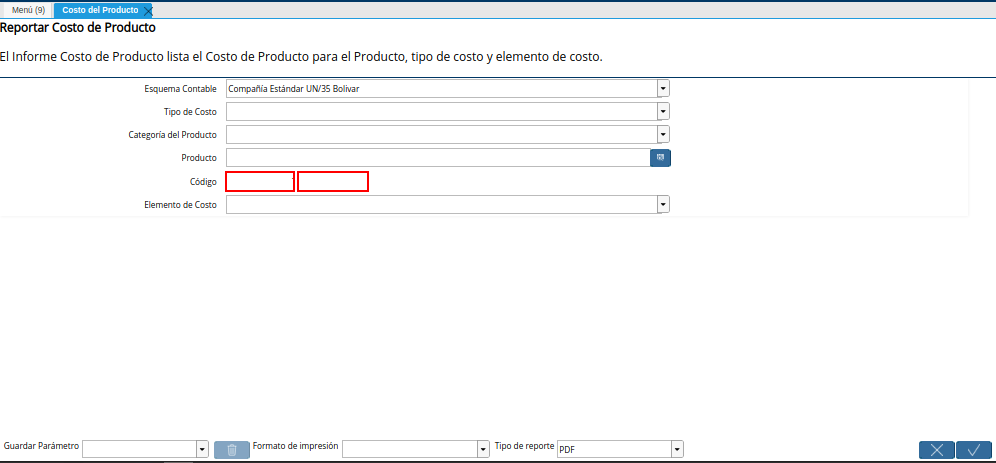Expand Categoría del Producto dropdown arrow
996x463 pixels.
tap(663, 135)
